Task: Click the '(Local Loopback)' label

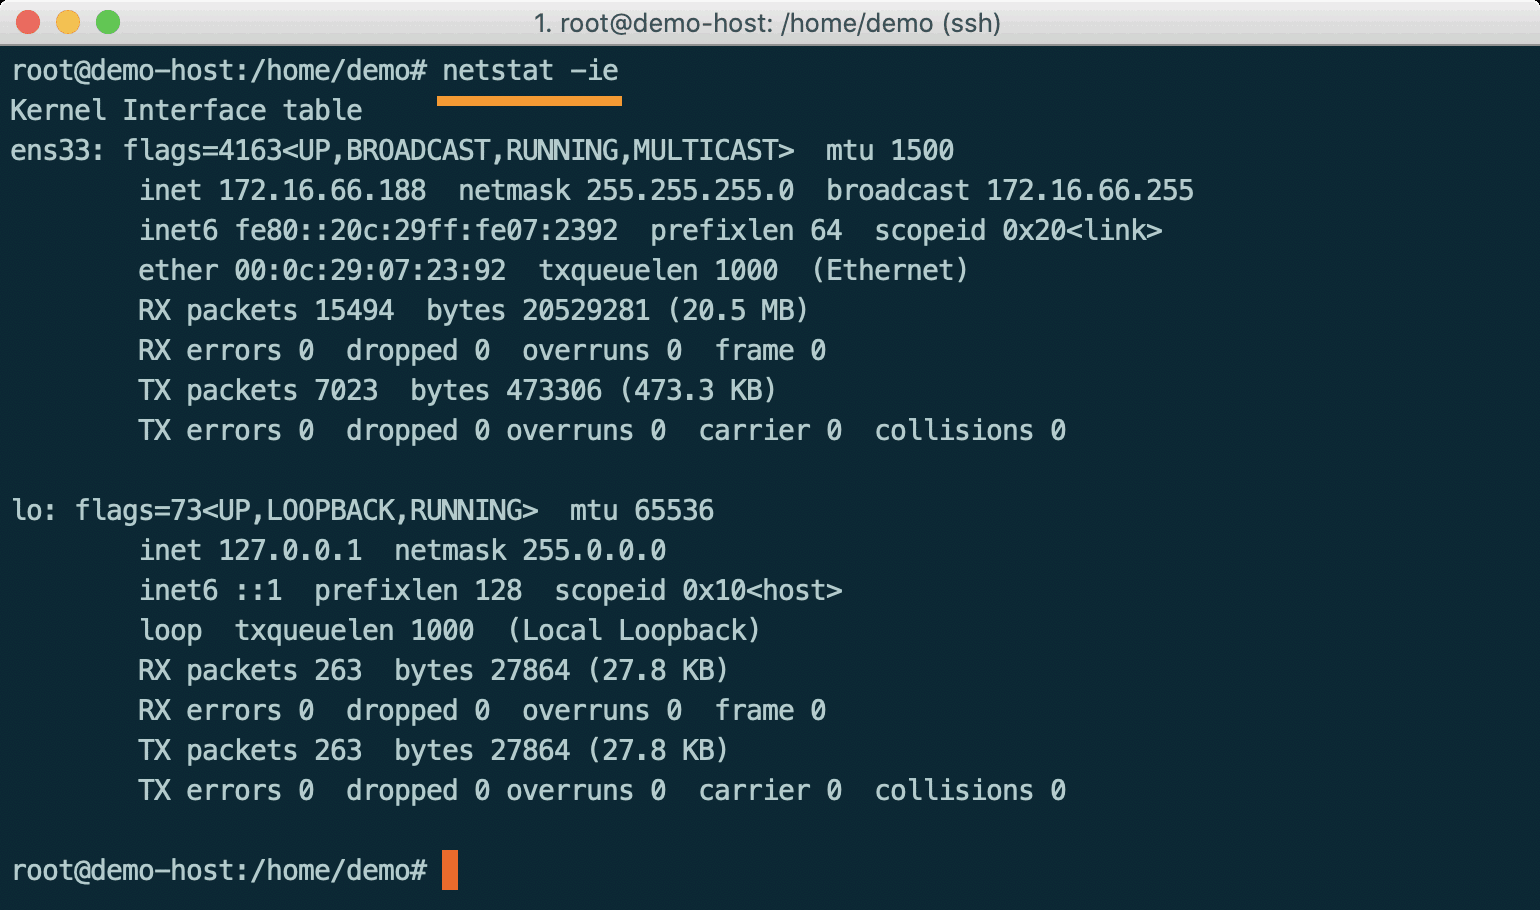Action: [634, 630]
